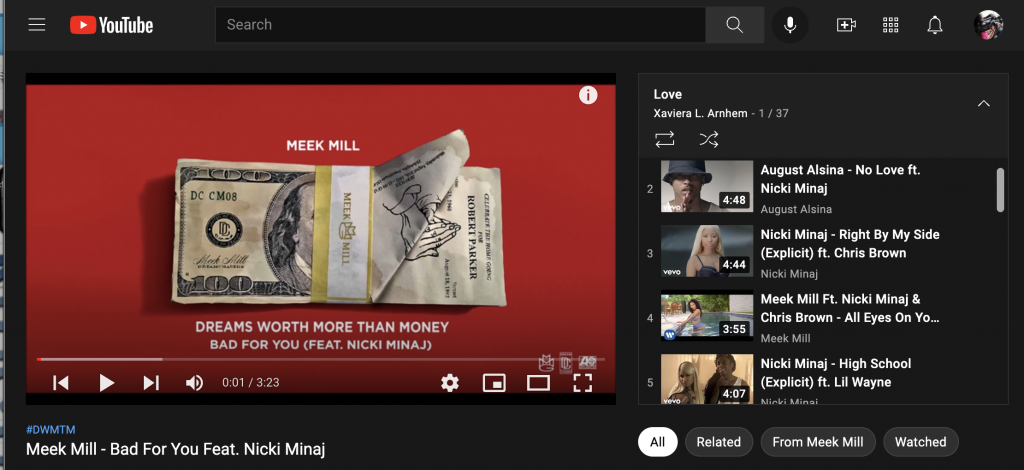Click the search magnifier button
Viewport: 1024px width, 470px height.
tap(734, 25)
